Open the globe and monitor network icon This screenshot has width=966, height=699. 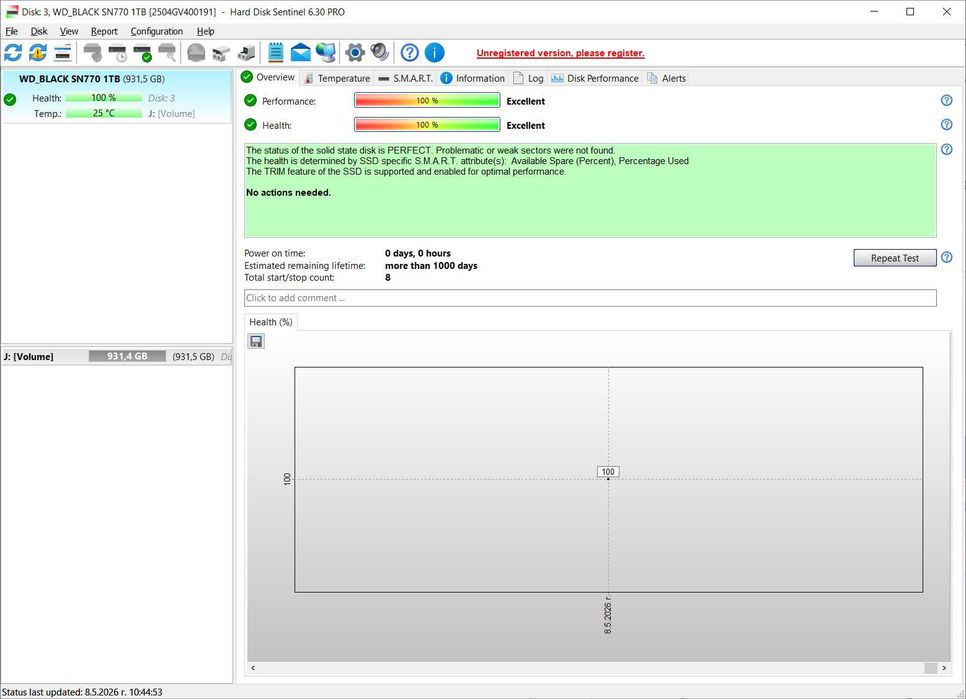click(326, 53)
